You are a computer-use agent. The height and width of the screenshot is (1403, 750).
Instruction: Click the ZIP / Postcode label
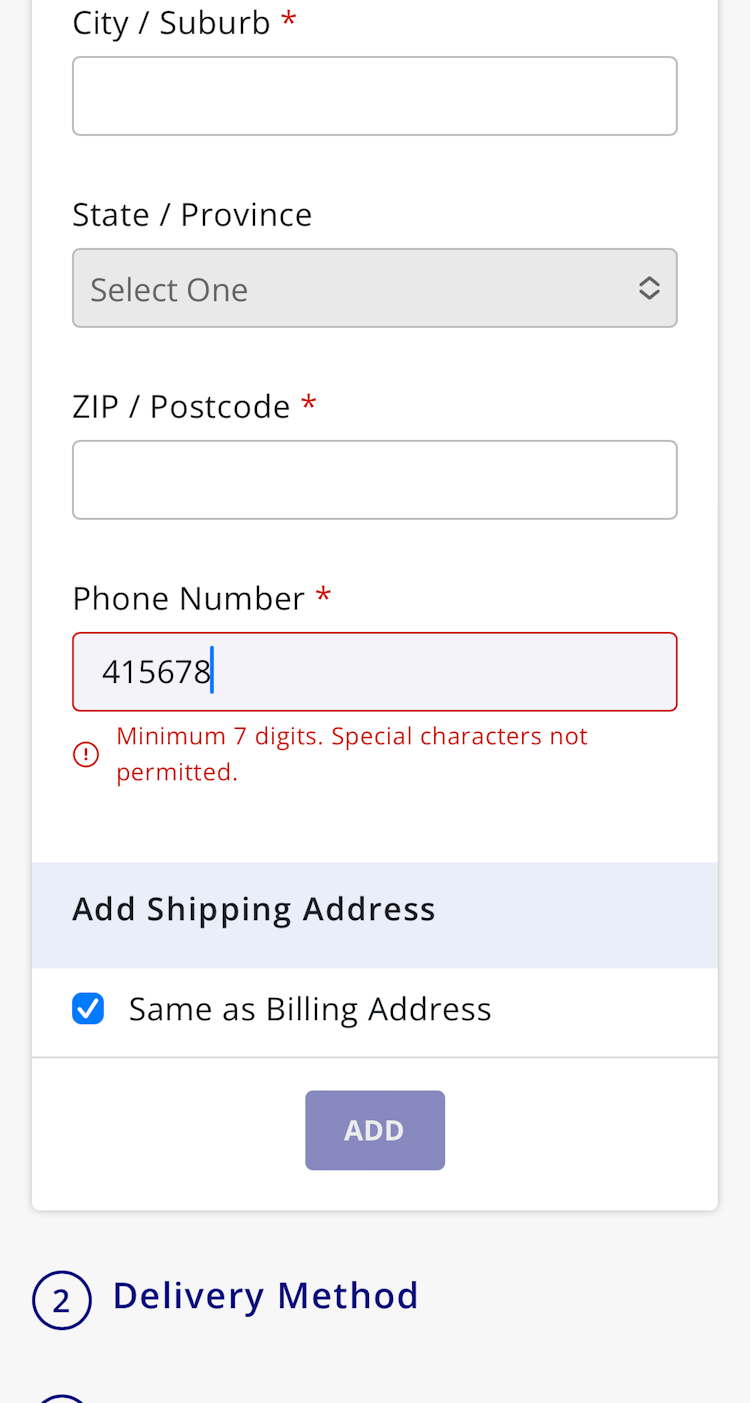[x=181, y=407]
